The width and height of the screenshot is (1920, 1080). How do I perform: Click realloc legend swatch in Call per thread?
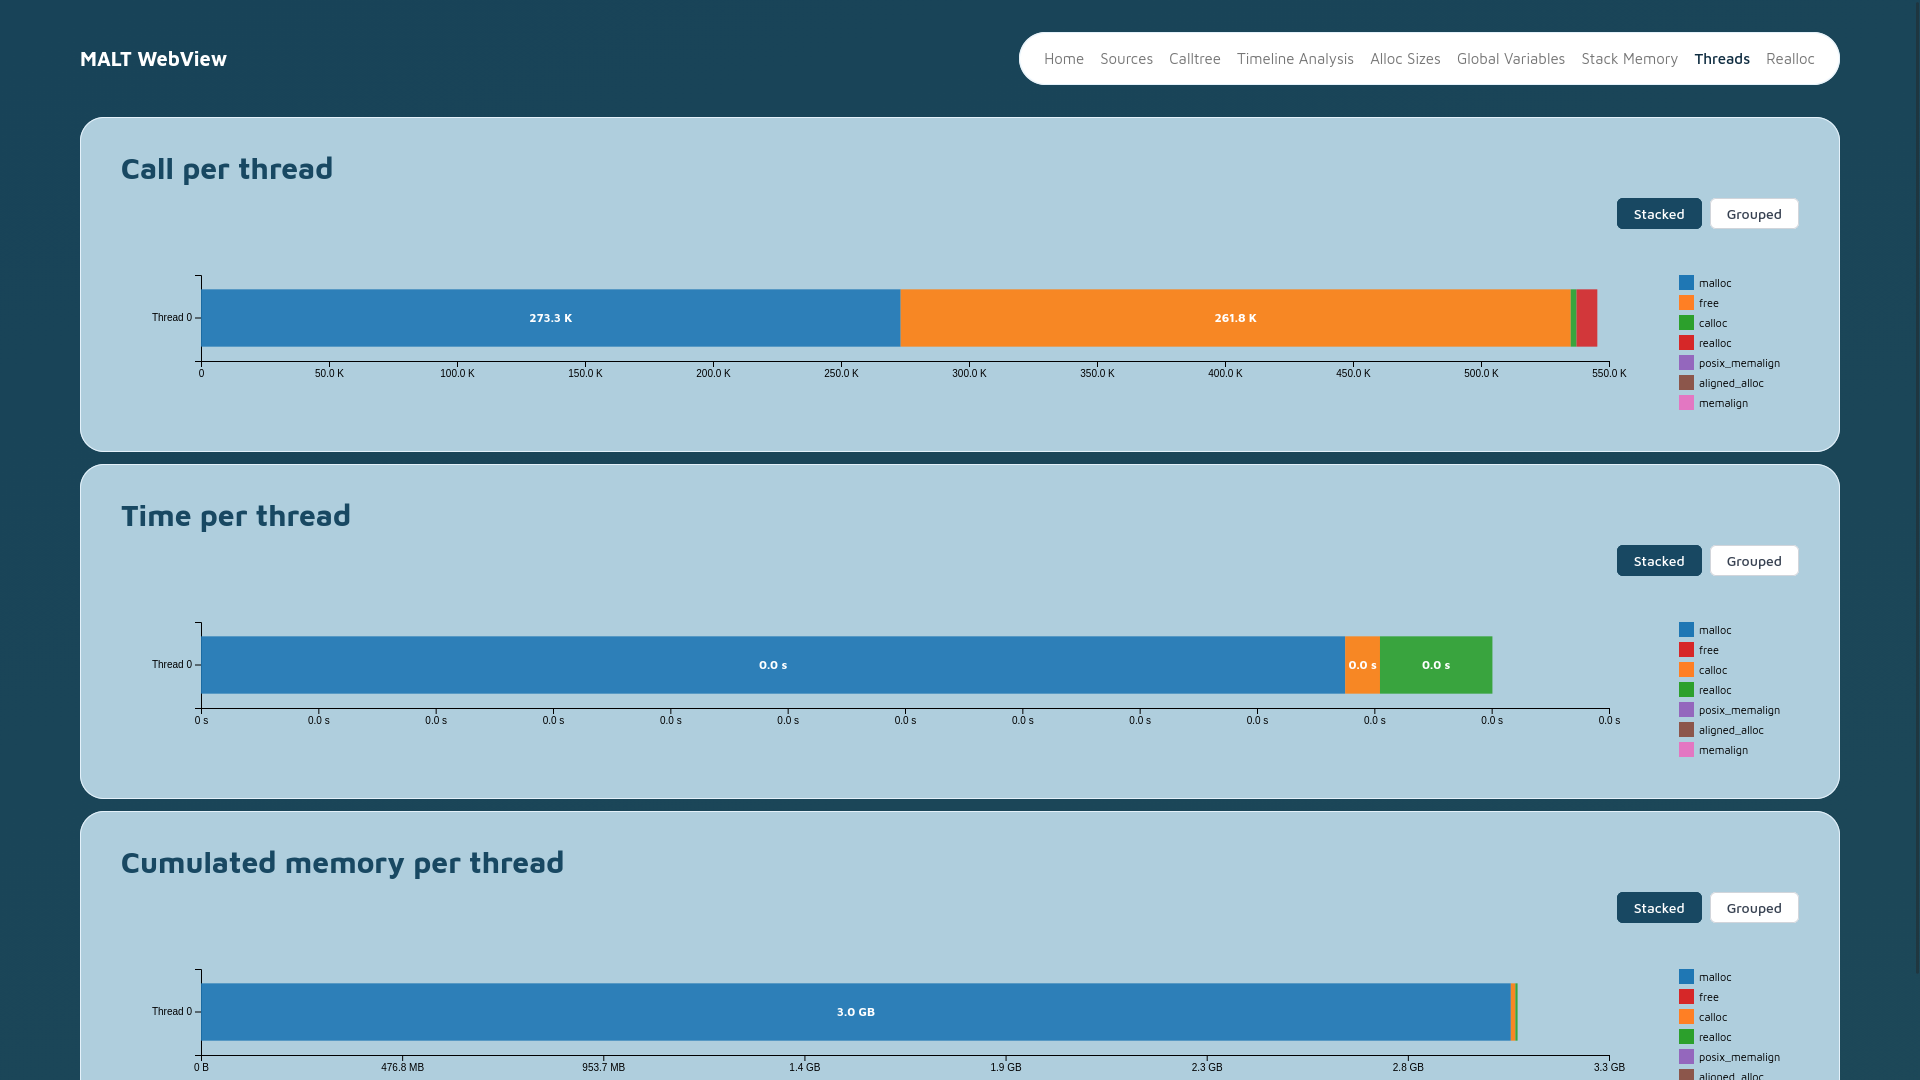[x=1686, y=343]
